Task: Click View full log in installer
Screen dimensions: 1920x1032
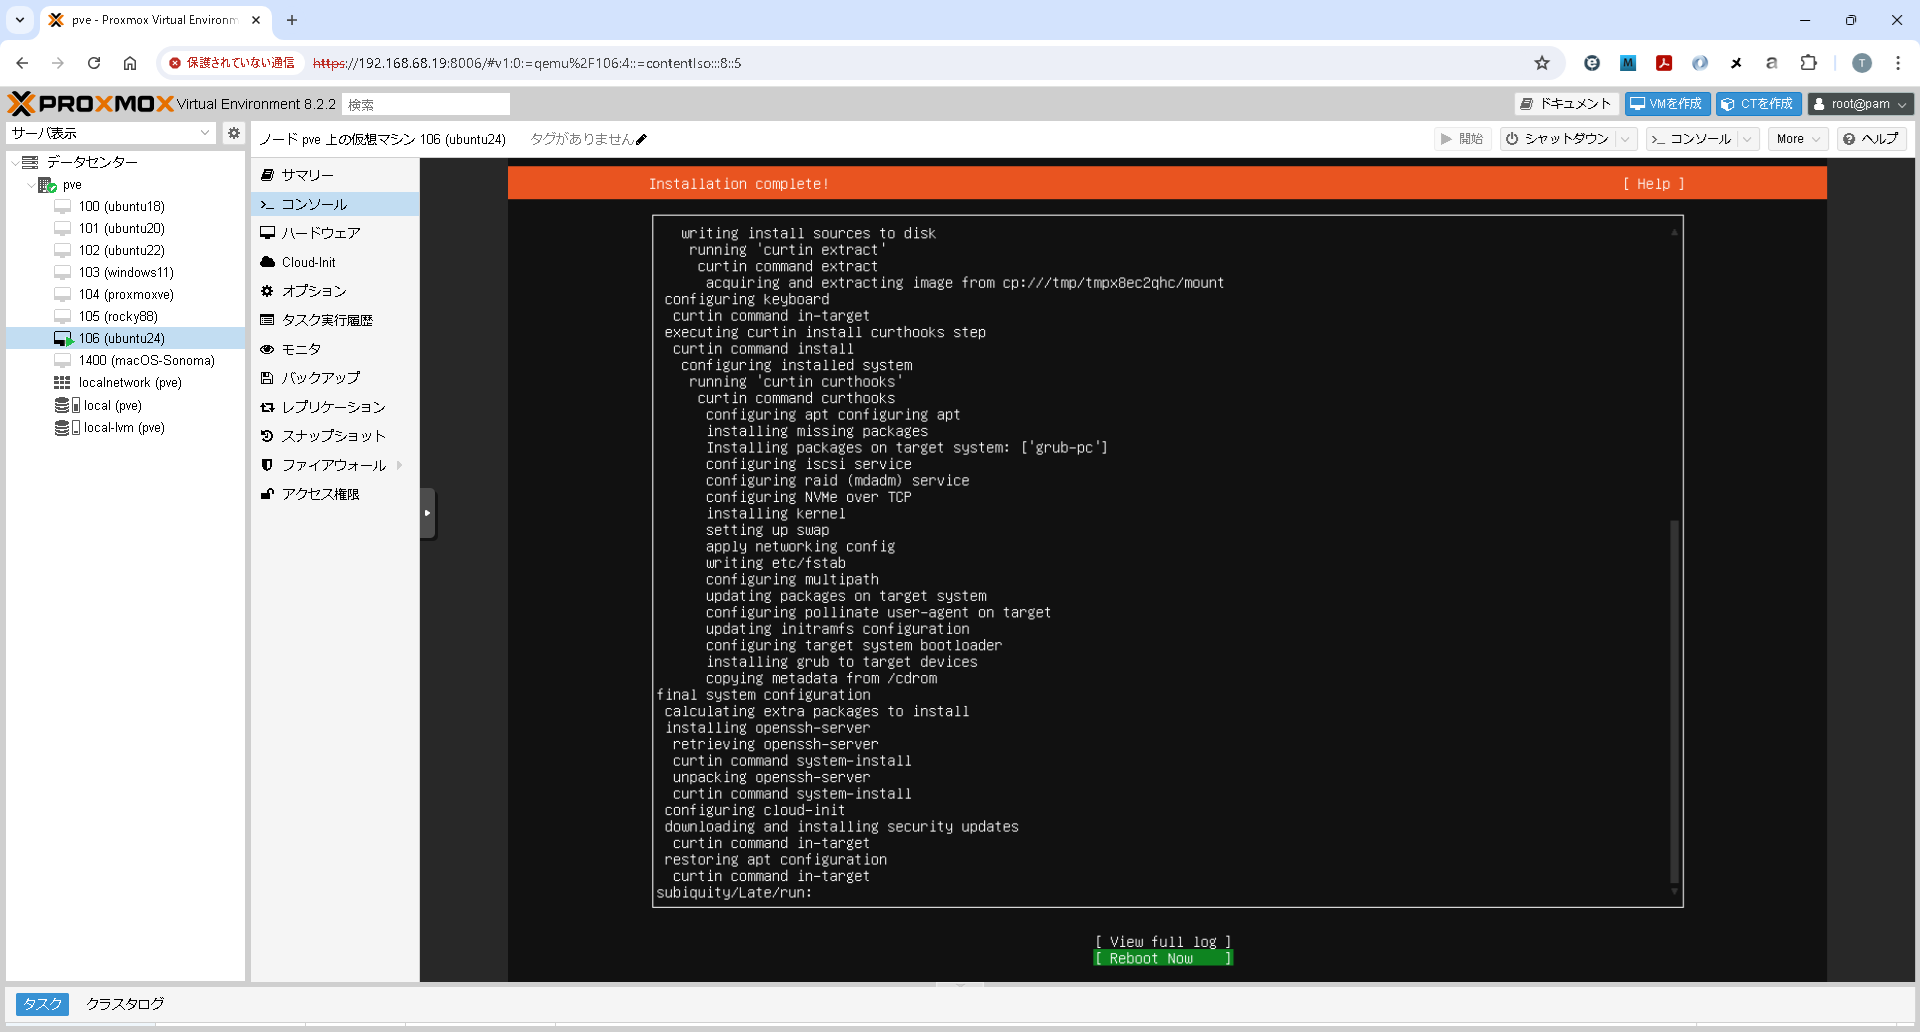Action: [x=1163, y=942]
